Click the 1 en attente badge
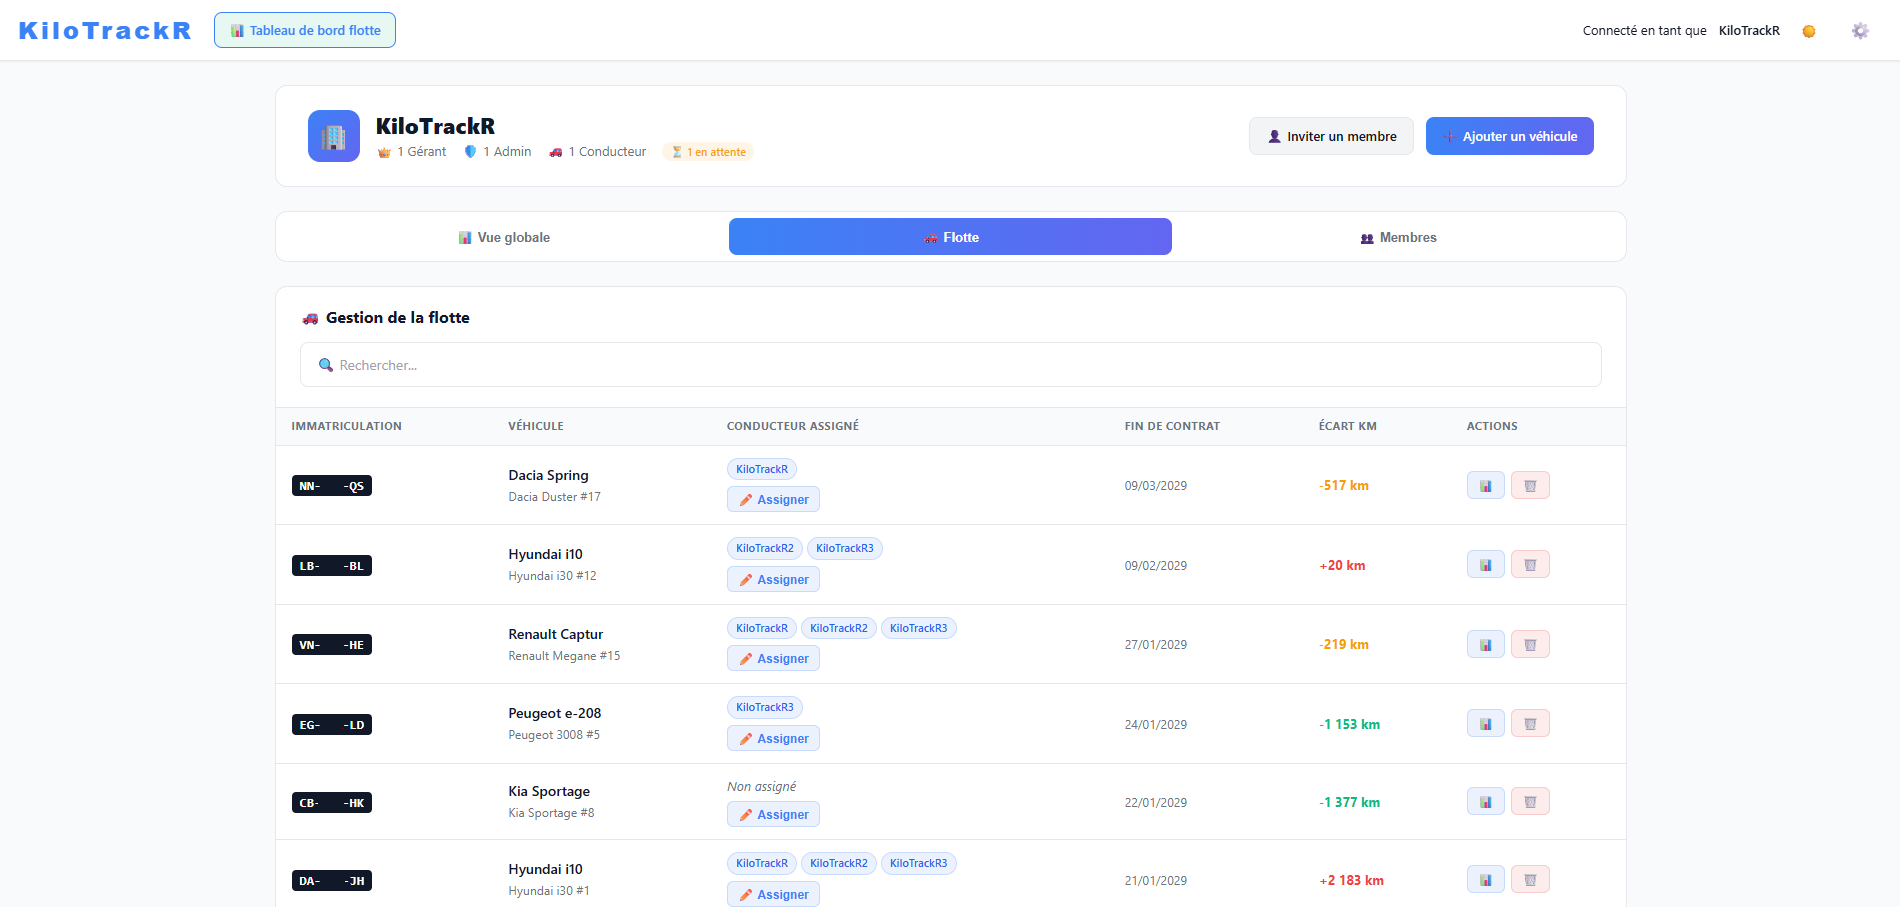The image size is (1900, 907). (708, 152)
